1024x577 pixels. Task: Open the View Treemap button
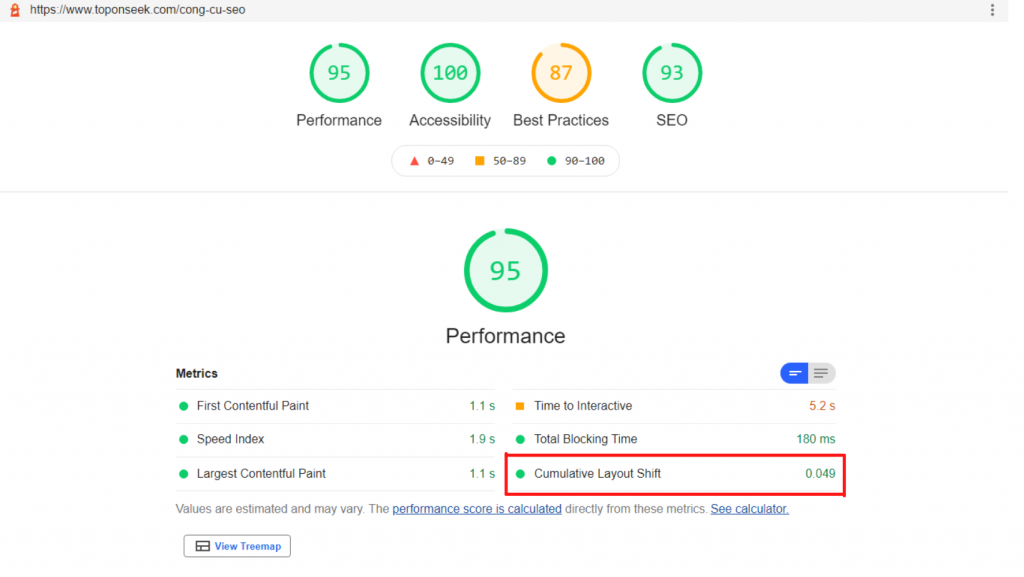tap(237, 546)
